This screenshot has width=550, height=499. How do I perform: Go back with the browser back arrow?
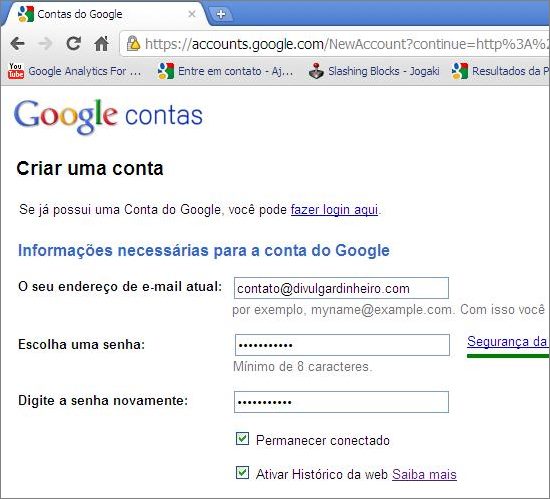click(18, 44)
